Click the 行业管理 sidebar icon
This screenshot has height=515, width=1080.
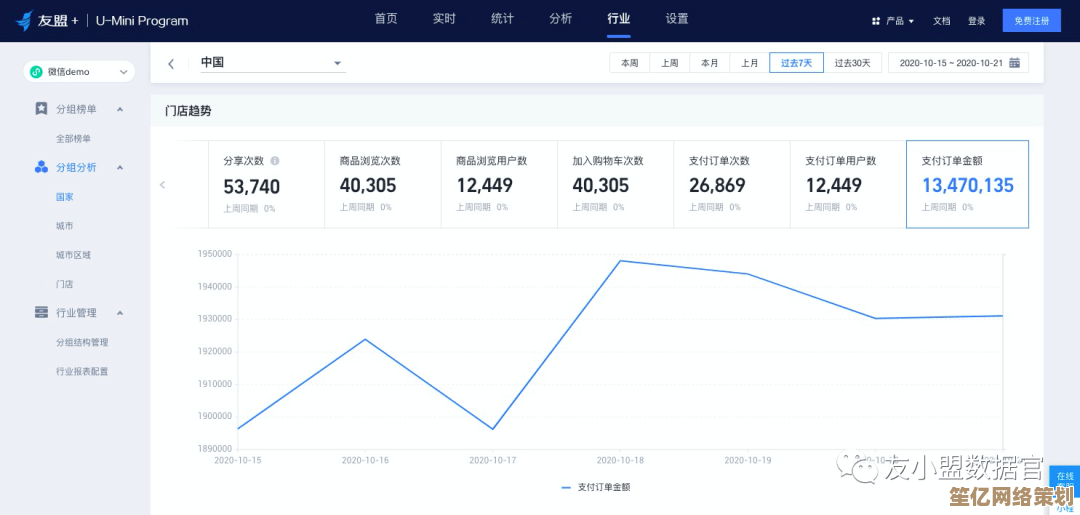(x=41, y=312)
